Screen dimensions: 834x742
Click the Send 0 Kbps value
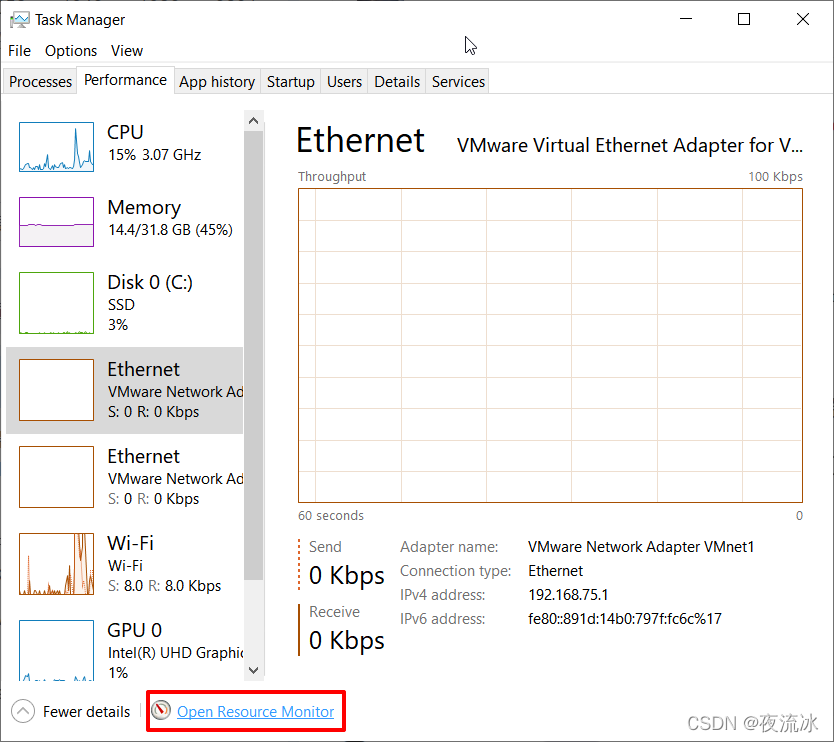347,576
